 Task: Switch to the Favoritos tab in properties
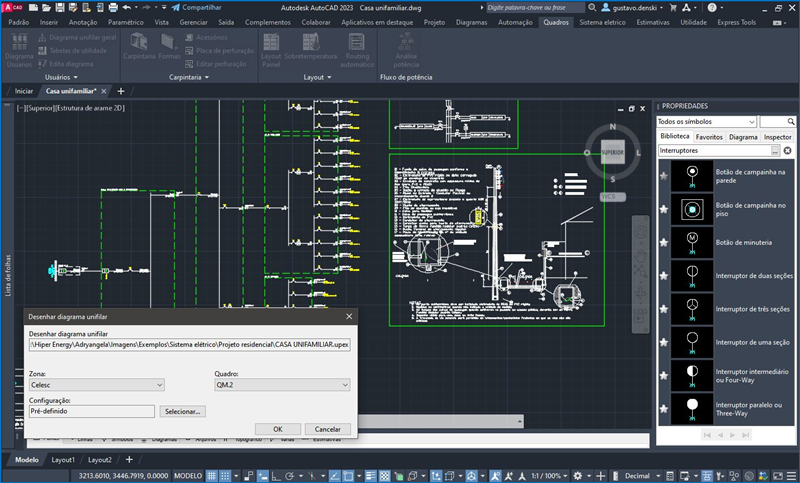pos(709,136)
